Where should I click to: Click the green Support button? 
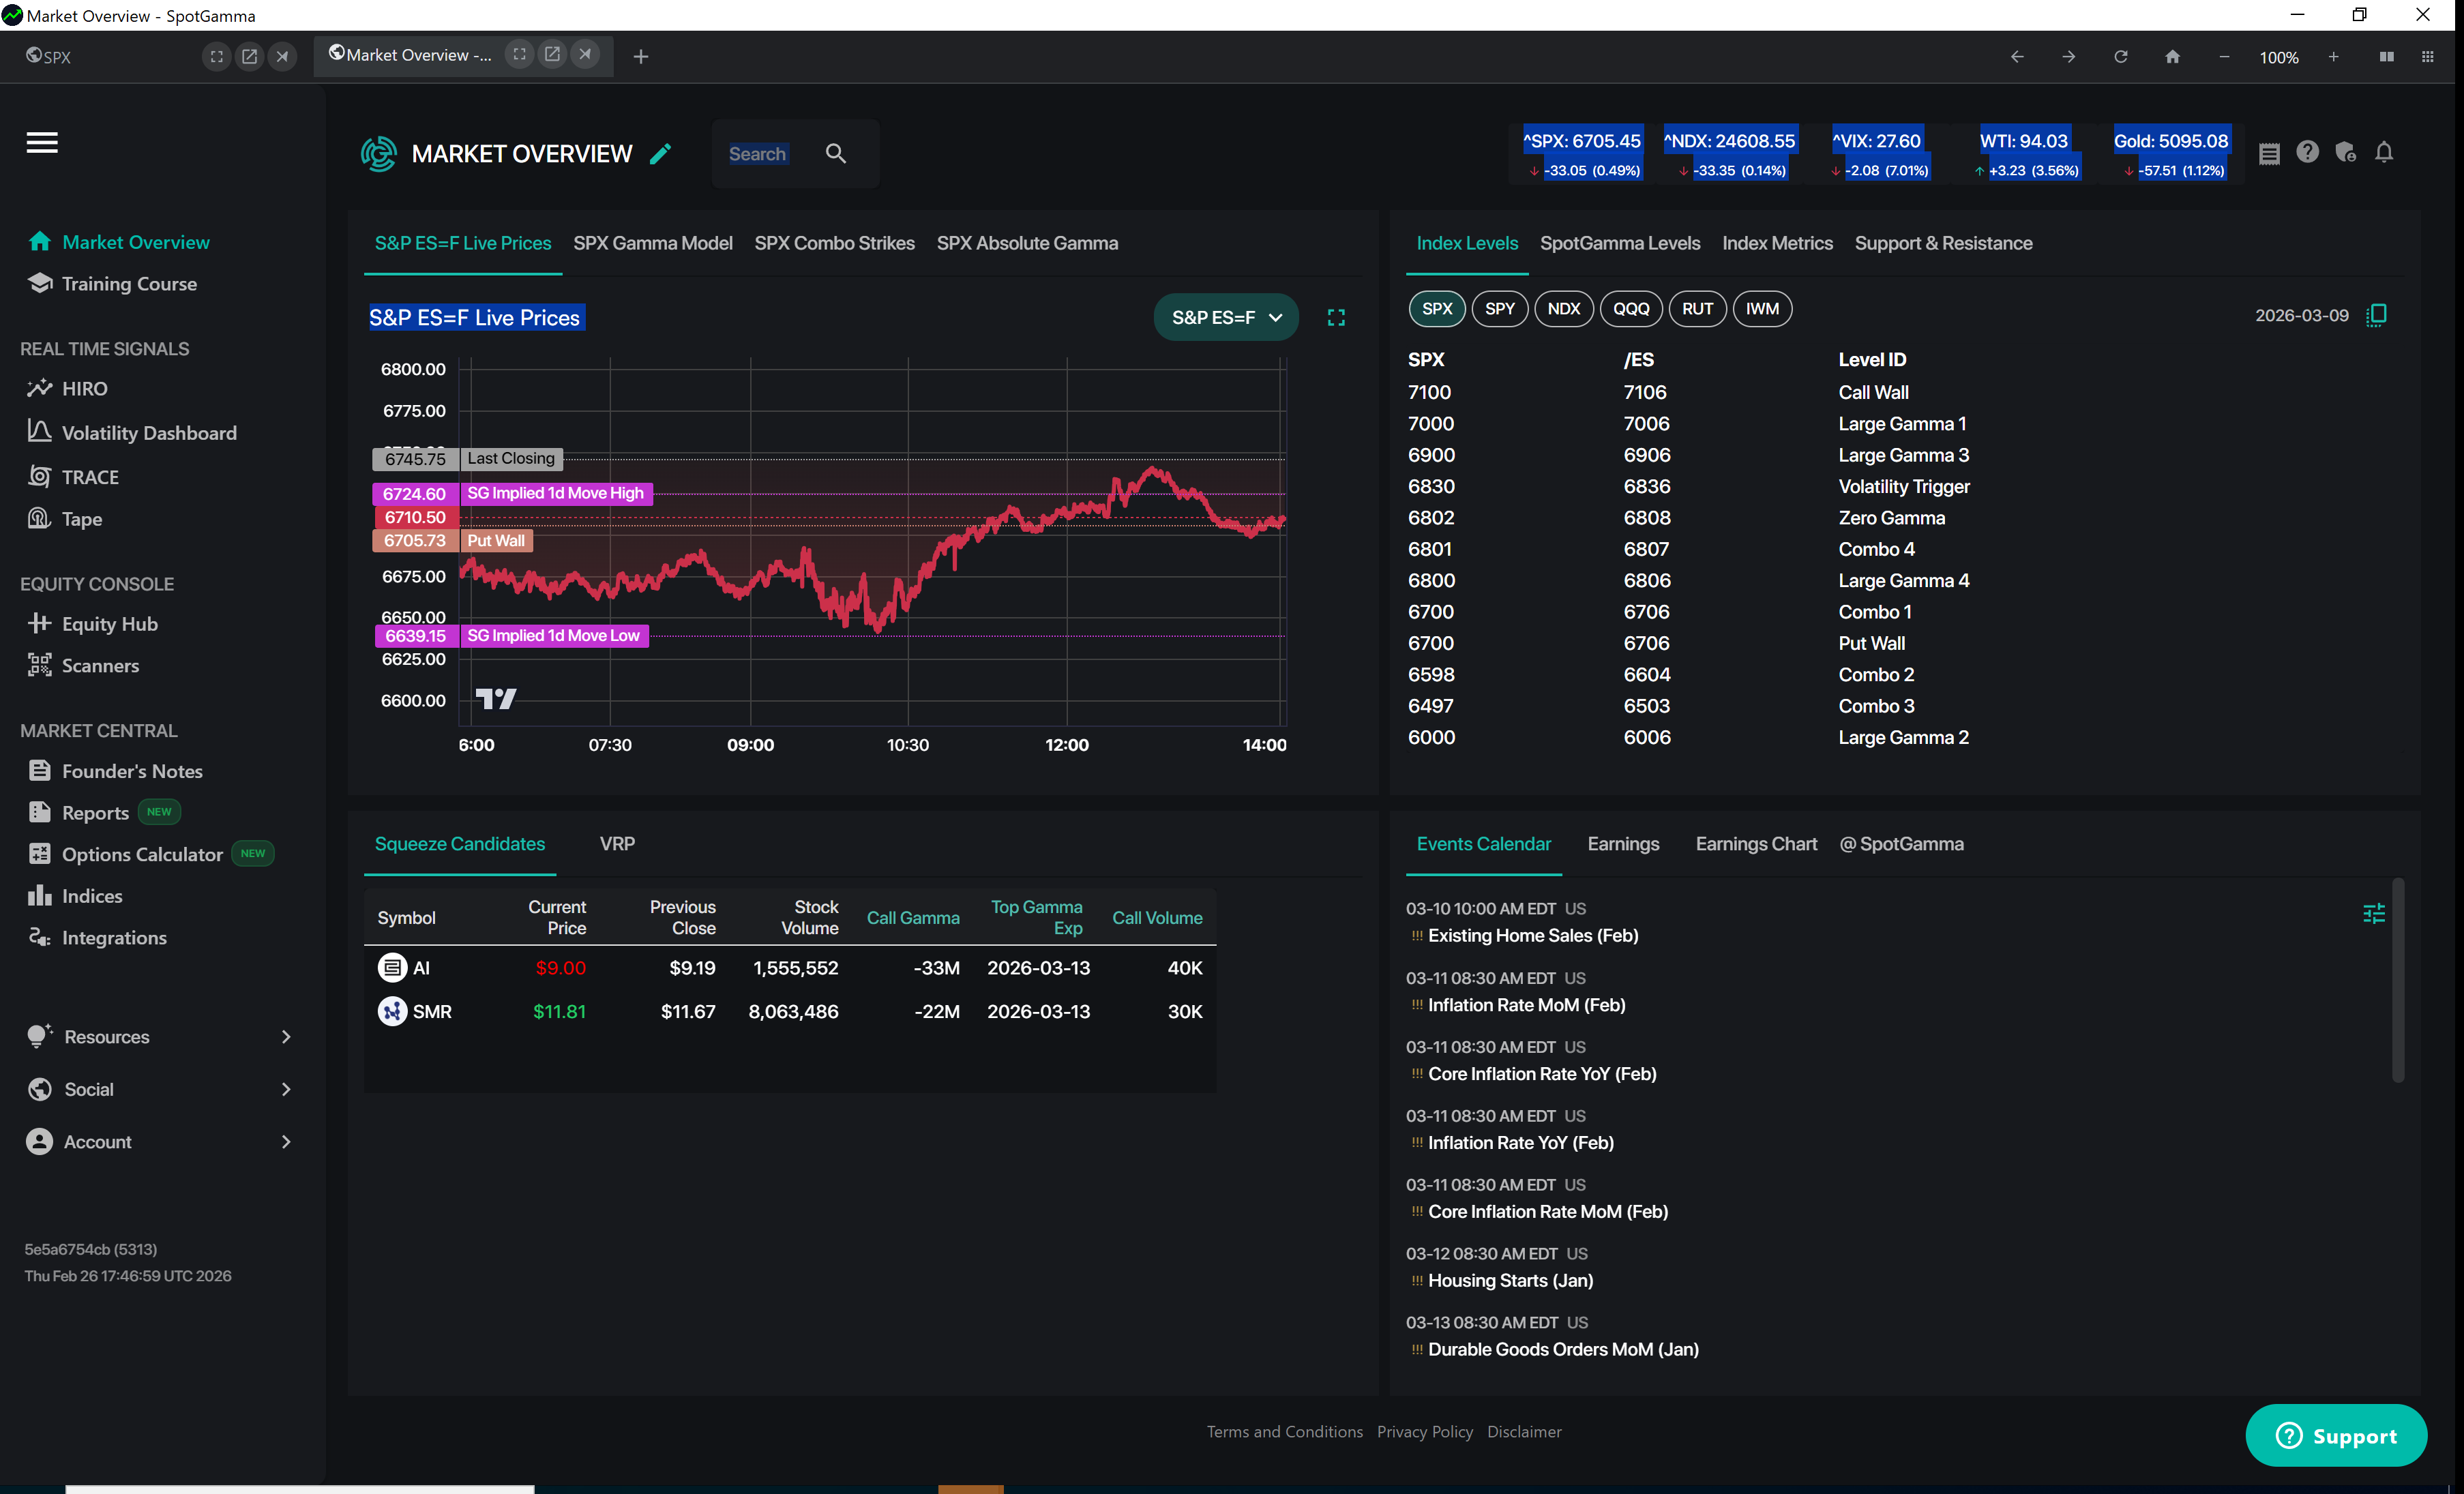(x=2335, y=1436)
